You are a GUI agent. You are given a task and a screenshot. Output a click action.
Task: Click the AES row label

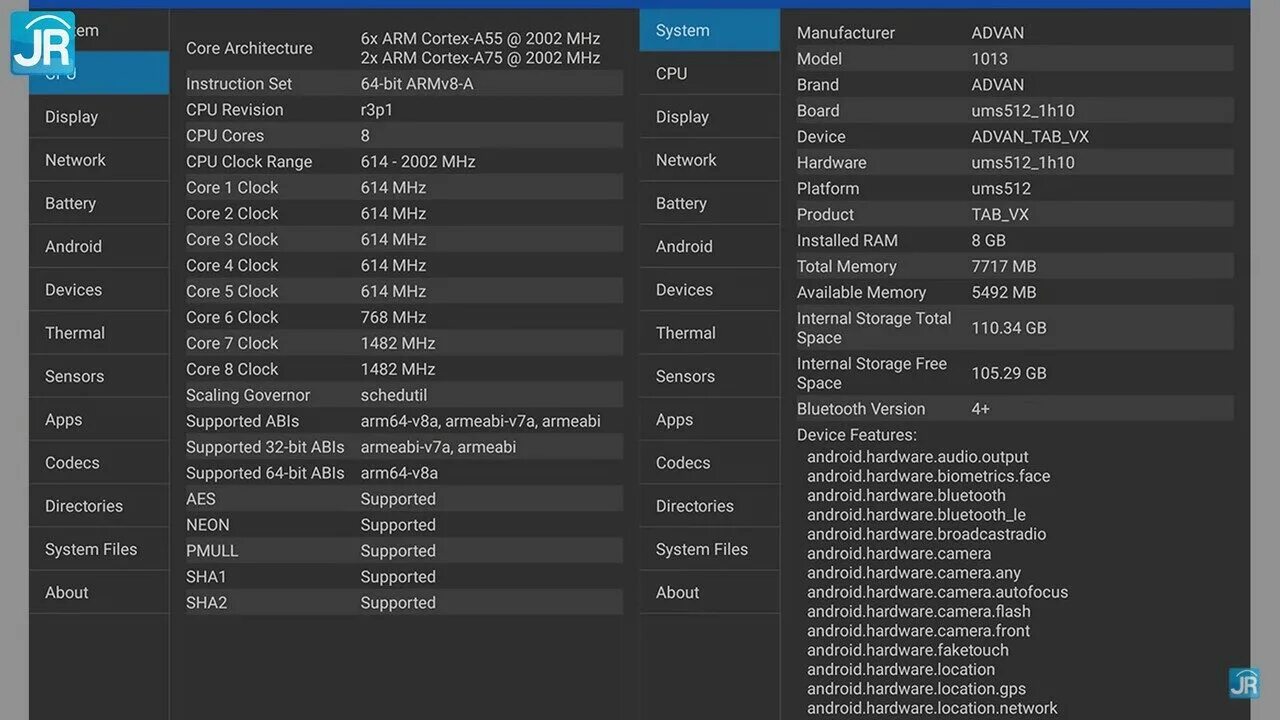201,499
